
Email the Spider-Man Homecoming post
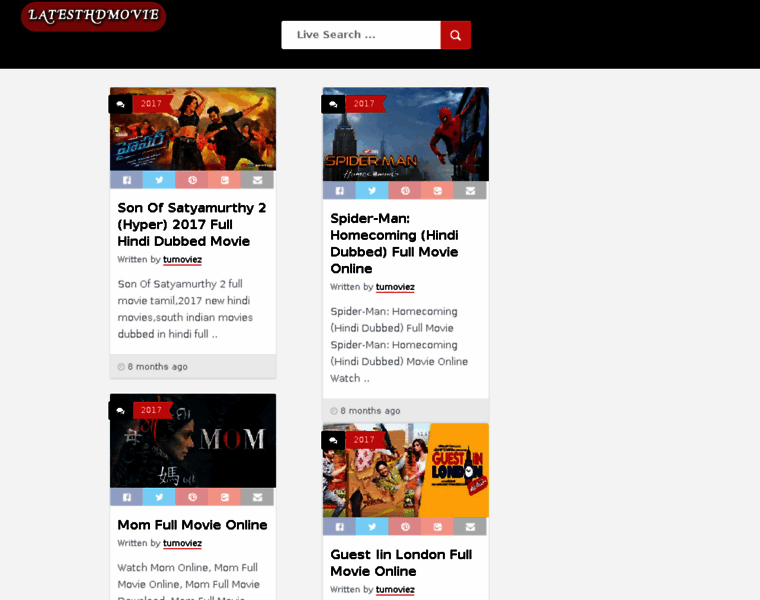(470, 190)
